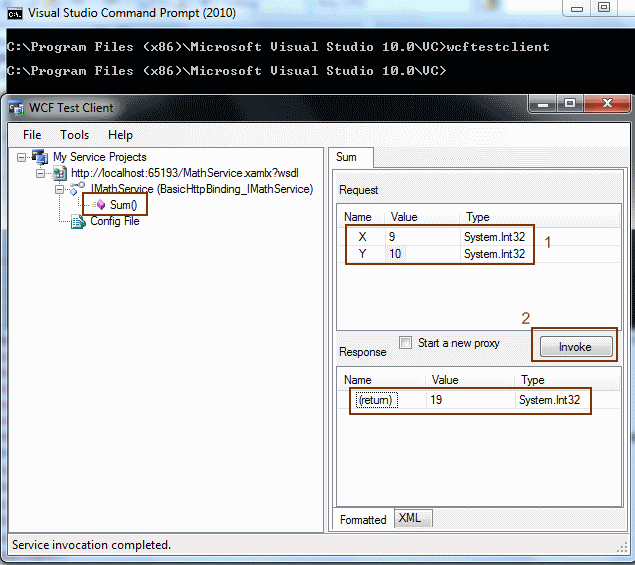Click the My Service Projects computer icon
635x565 pixels.
[40, 157]
